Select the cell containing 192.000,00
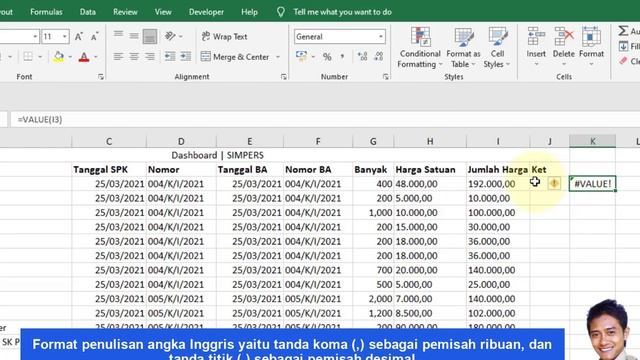The image size is (640, 360). pyautogui.click(x=498, y=184)
